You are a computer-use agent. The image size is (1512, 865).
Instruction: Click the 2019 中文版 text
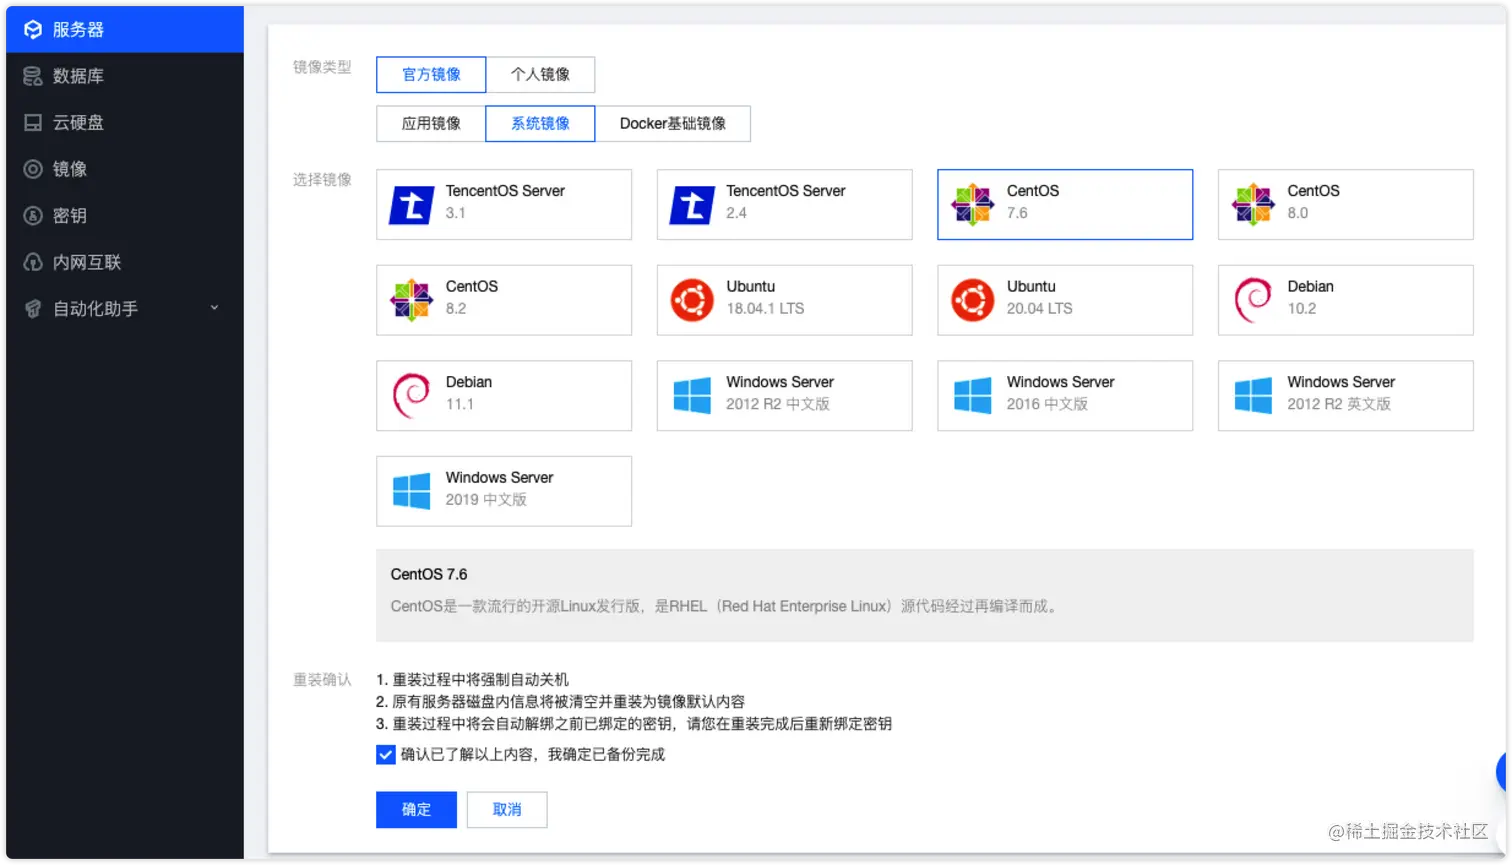pos(486,500)
